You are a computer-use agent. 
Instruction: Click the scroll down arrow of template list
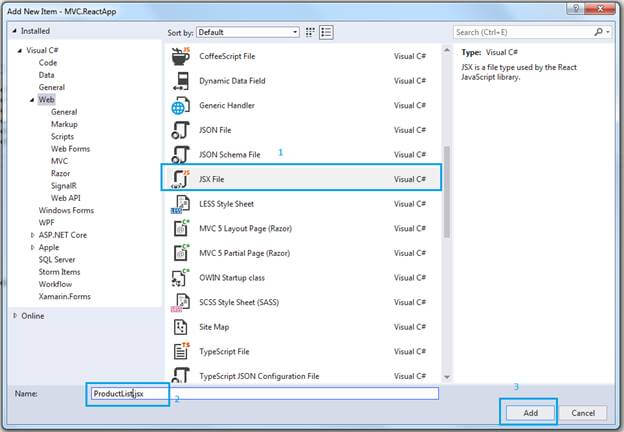[x=447, y=377]
